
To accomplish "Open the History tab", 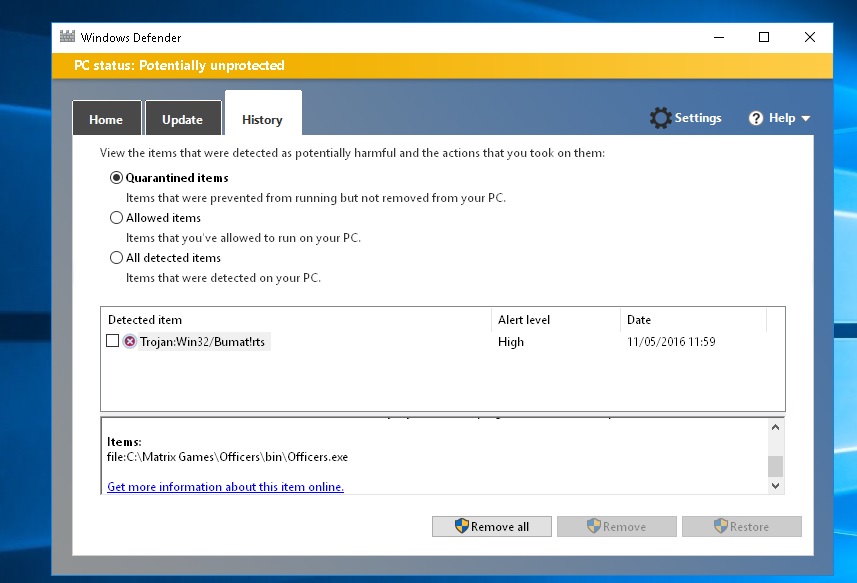I will click(263, 114).
